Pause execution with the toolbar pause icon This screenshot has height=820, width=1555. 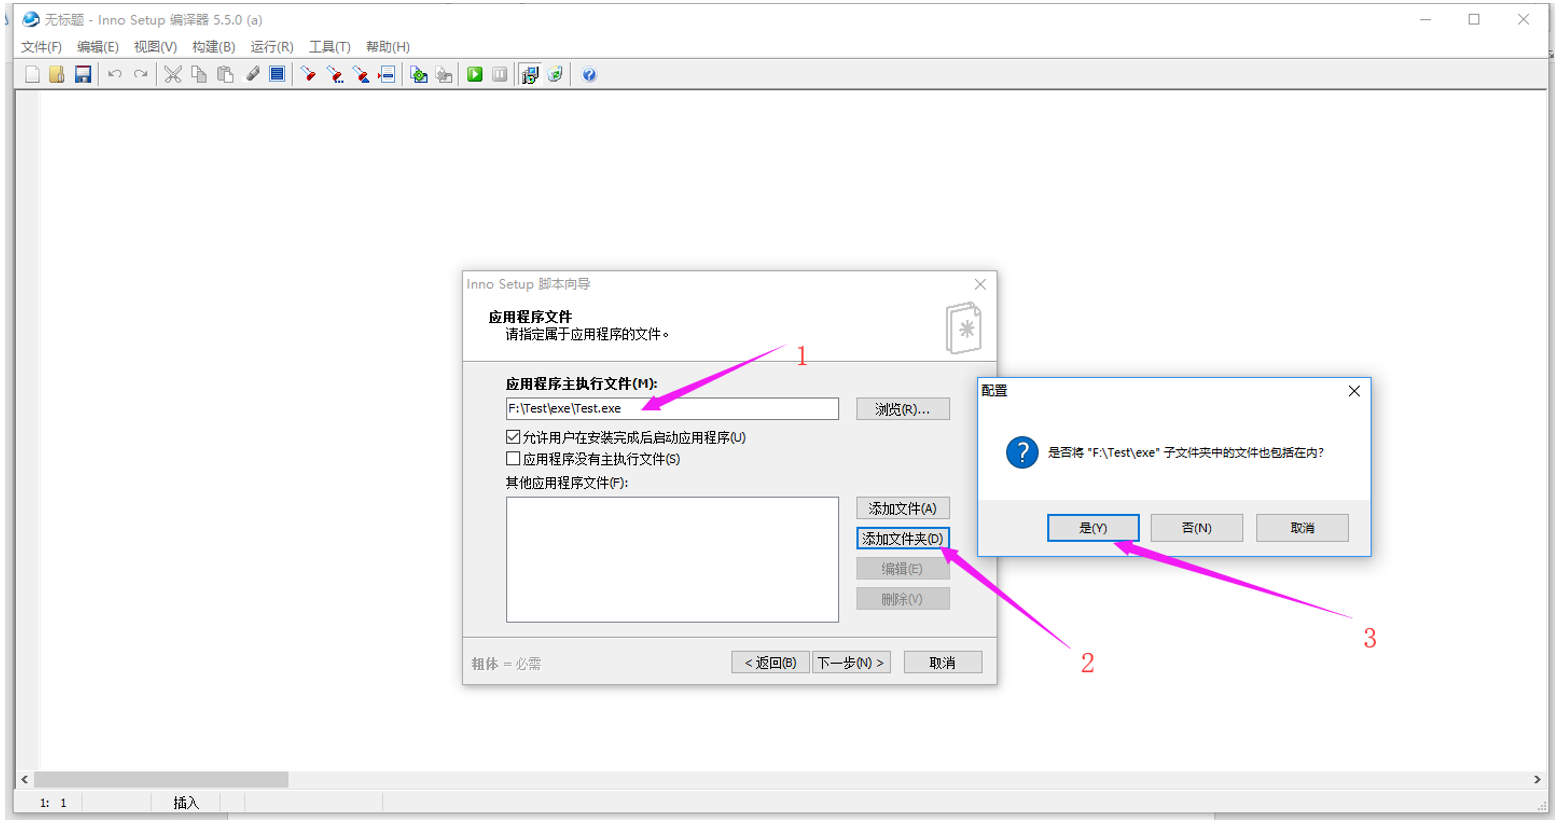500,74
